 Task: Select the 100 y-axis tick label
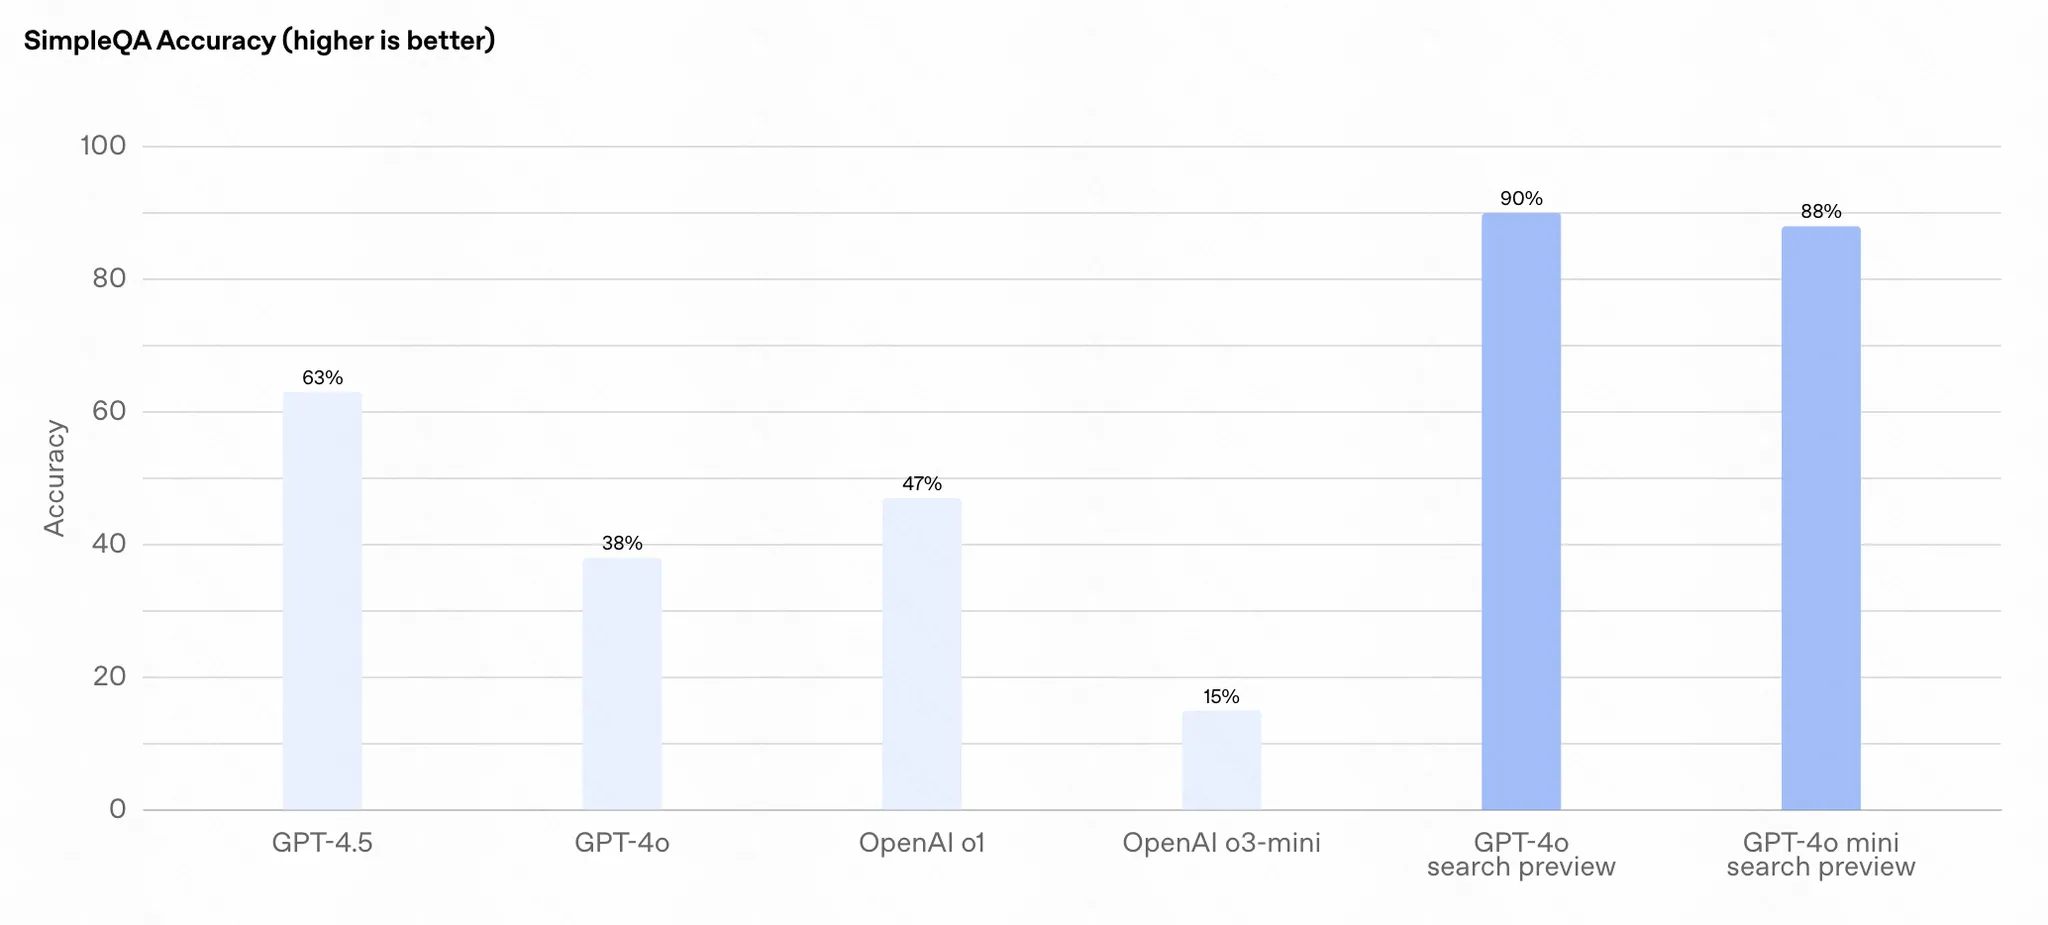(x=103, y=146)
